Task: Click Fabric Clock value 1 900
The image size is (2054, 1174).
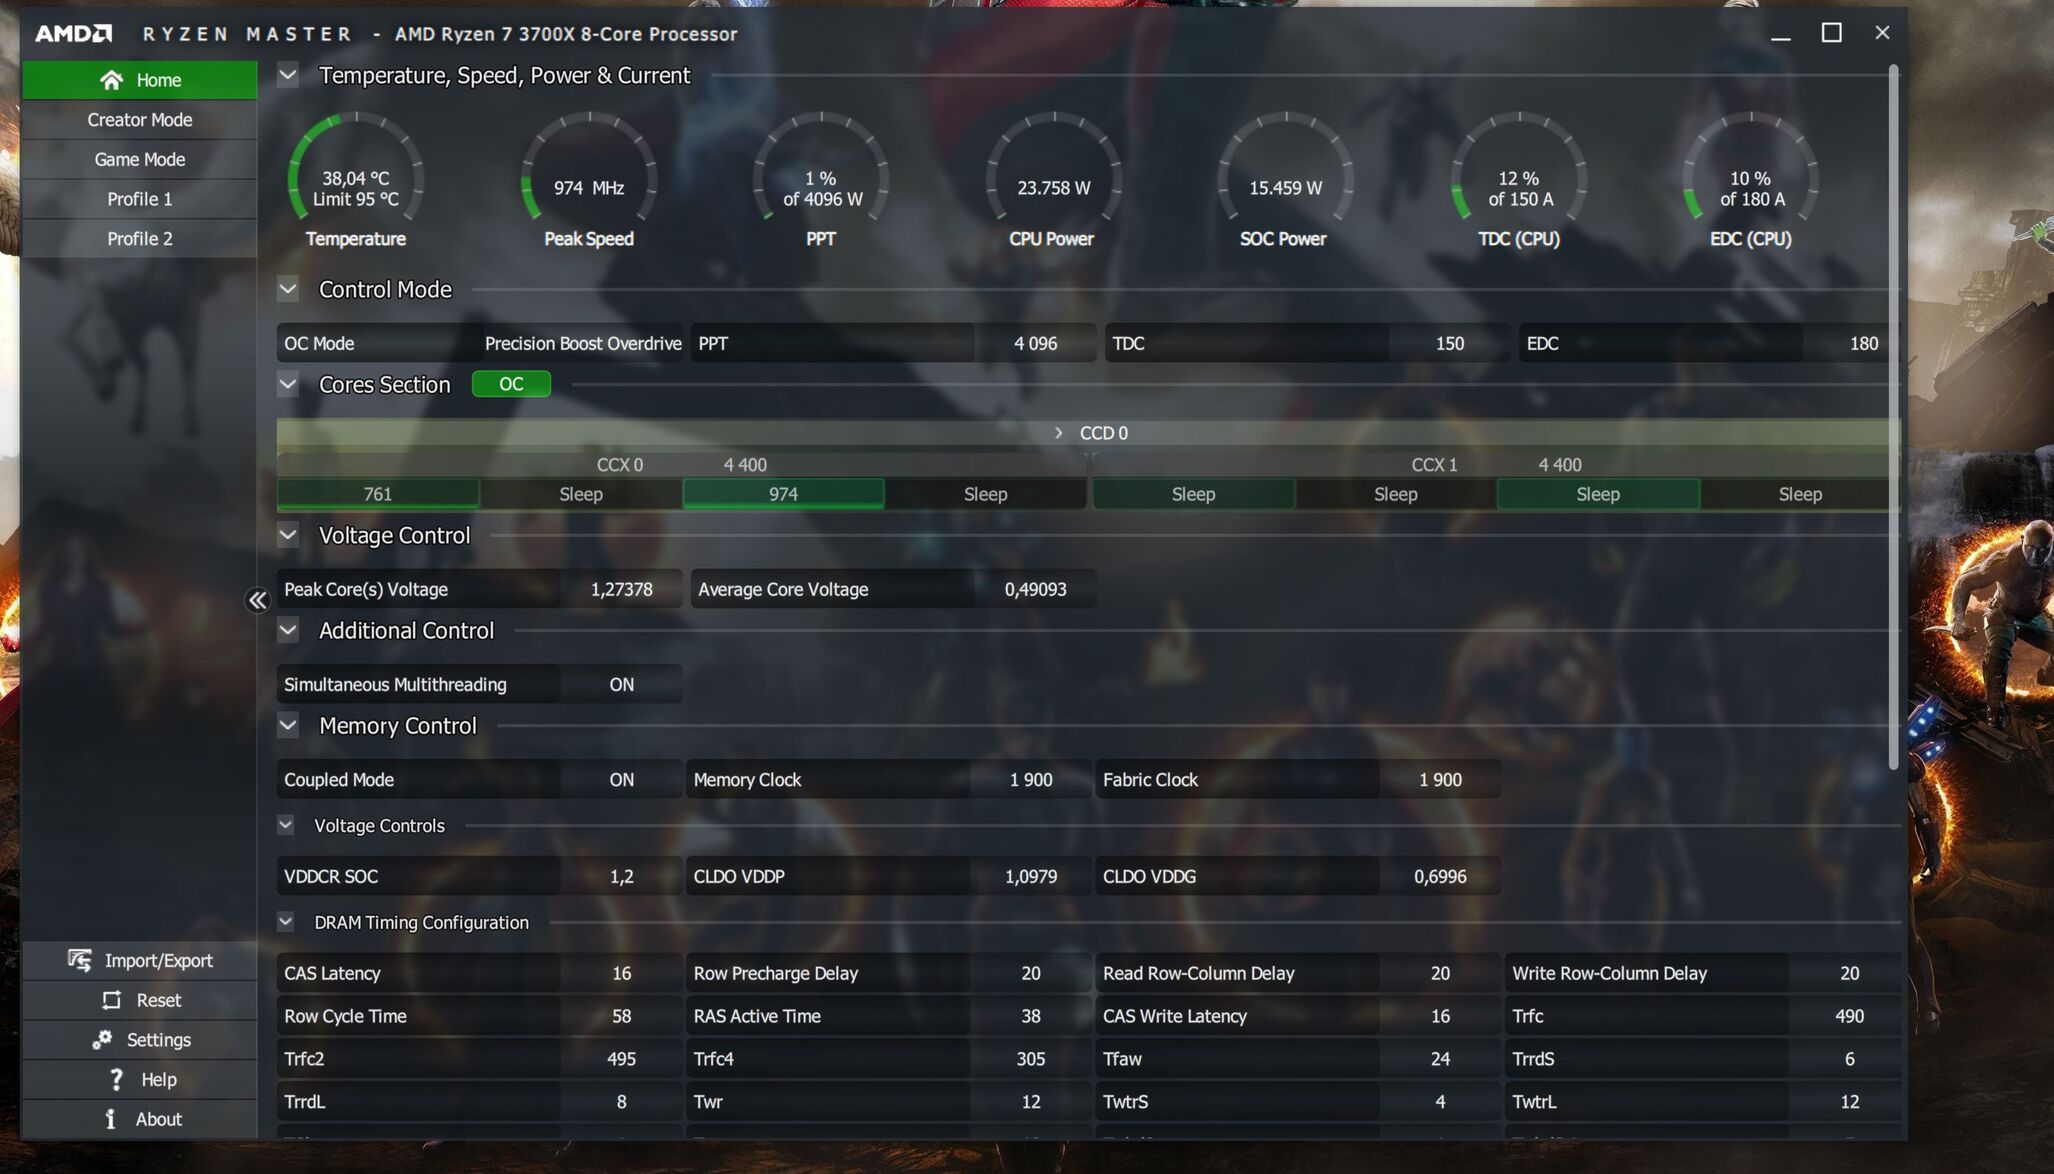Action: [1440, 779]
